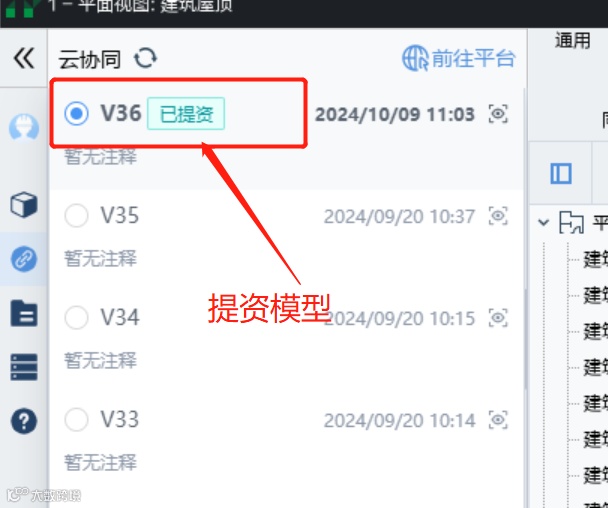Select the V35 version radio button

click(76, 215)
